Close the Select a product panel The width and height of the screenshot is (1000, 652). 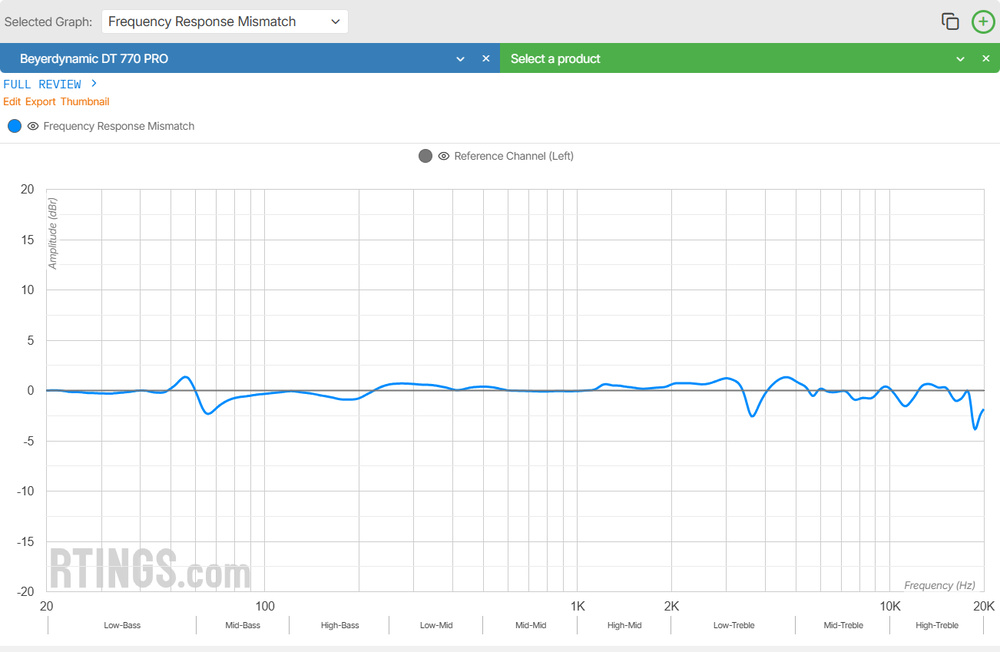985,59
